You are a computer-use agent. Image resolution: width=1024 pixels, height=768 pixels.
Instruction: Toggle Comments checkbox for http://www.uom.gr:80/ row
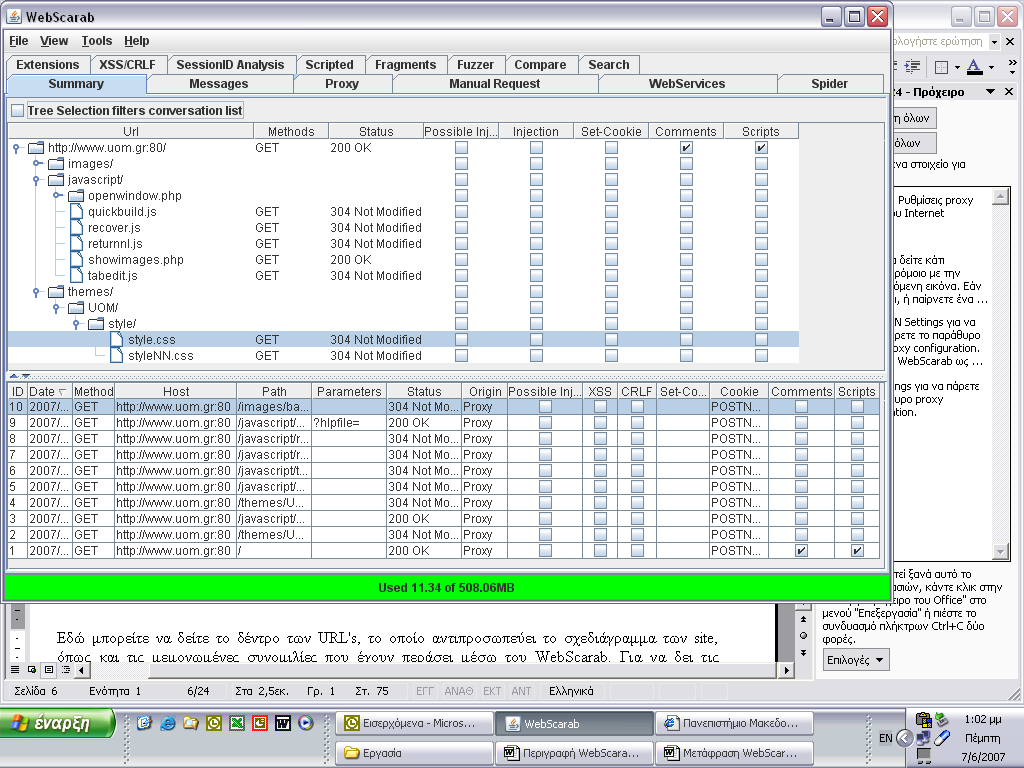tap(686, 148)
